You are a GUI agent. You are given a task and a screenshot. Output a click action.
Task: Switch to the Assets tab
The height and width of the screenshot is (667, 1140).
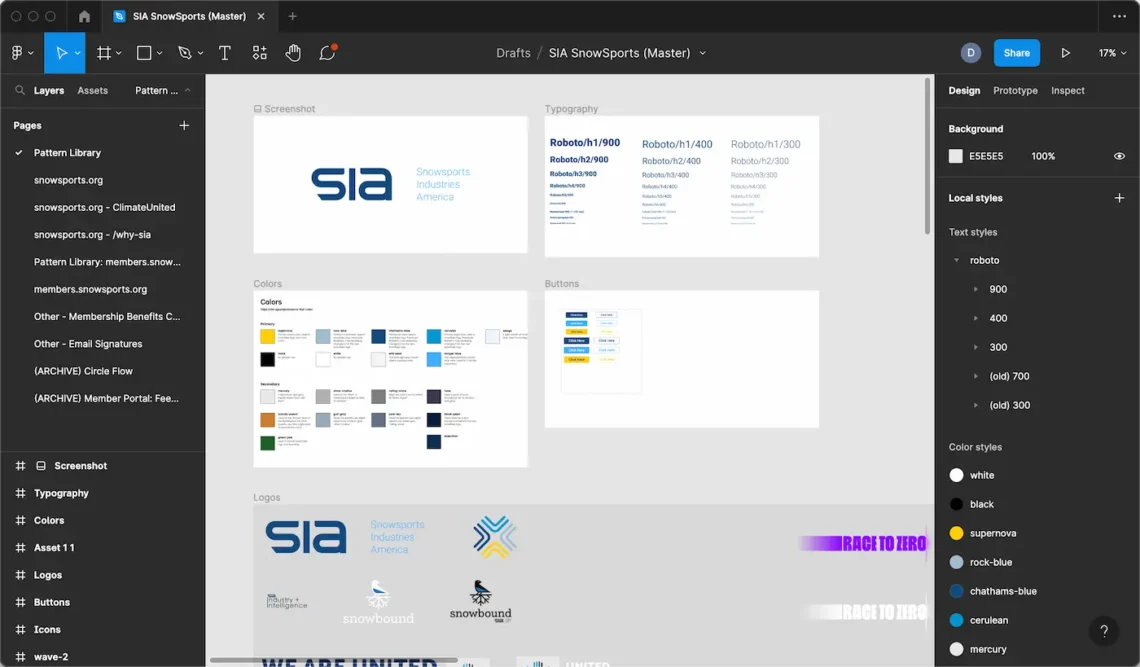click(92, 90)
